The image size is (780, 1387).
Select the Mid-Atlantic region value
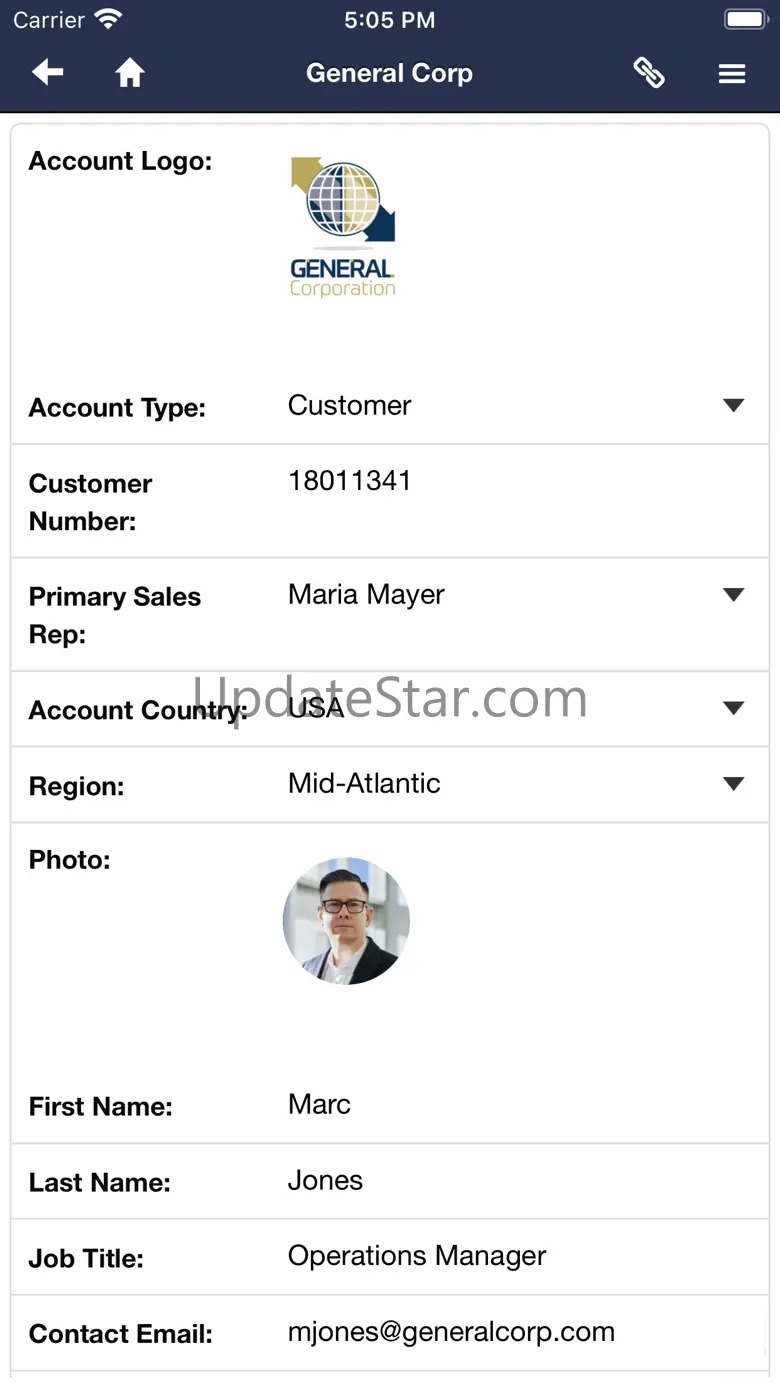pyautogui.click(x=364, y=783)
